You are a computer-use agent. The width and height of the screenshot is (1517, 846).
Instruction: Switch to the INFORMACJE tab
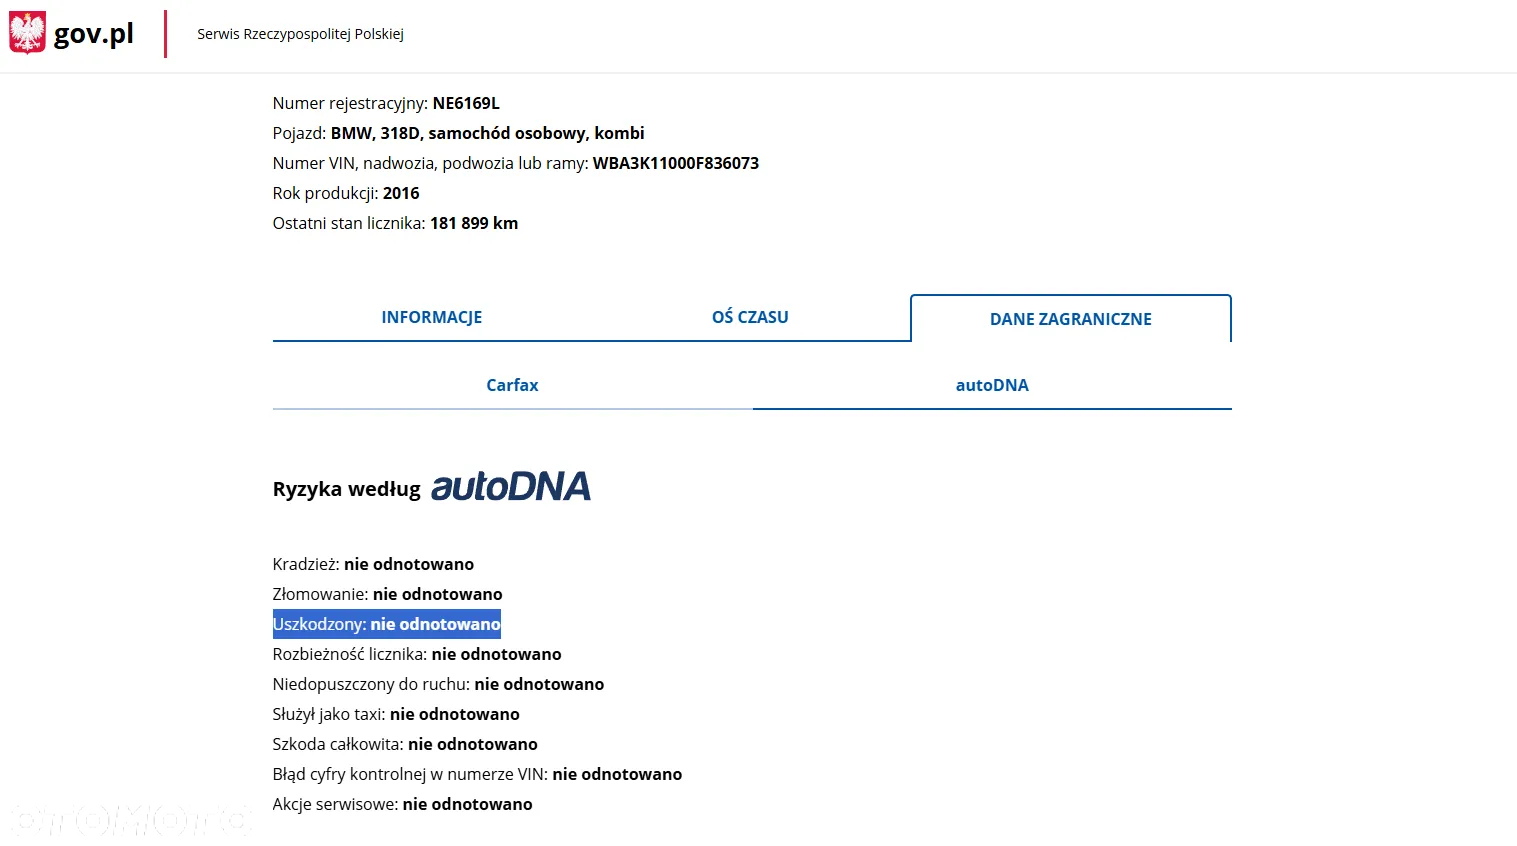pyautogui.click(x=432, y=317)
